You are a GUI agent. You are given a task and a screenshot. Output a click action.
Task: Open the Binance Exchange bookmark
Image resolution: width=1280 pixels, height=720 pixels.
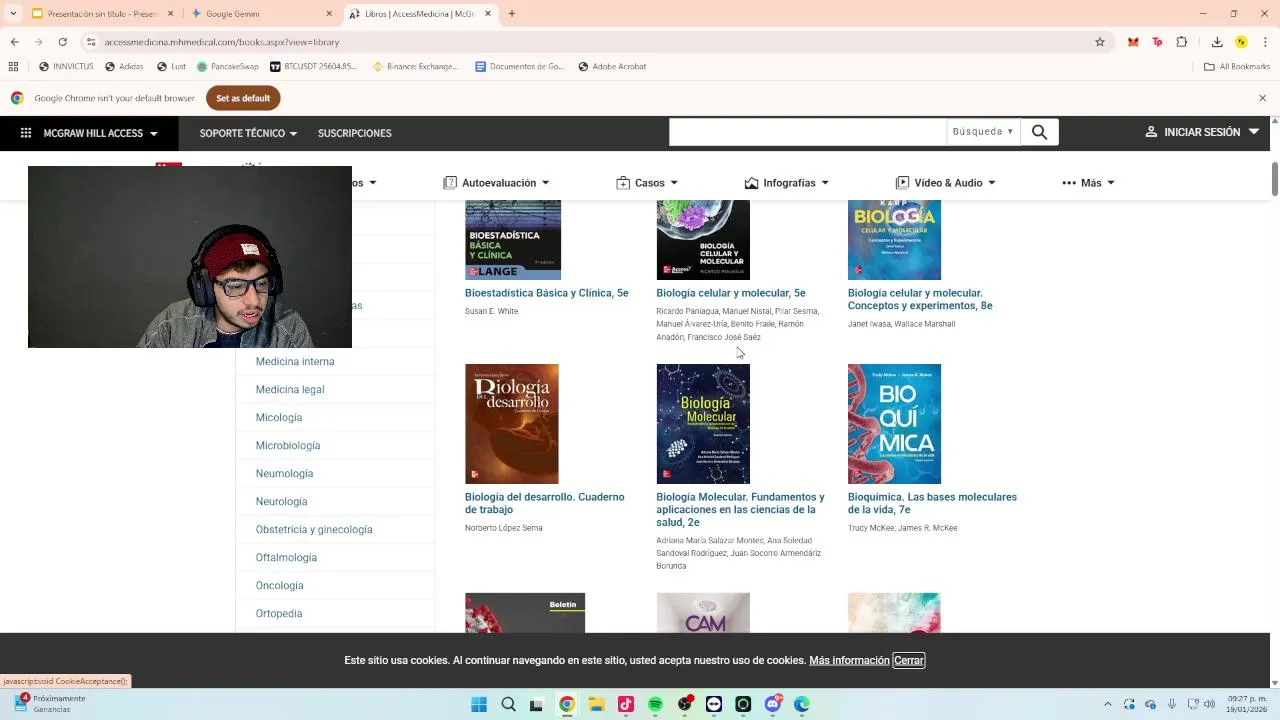click(415, 67)
